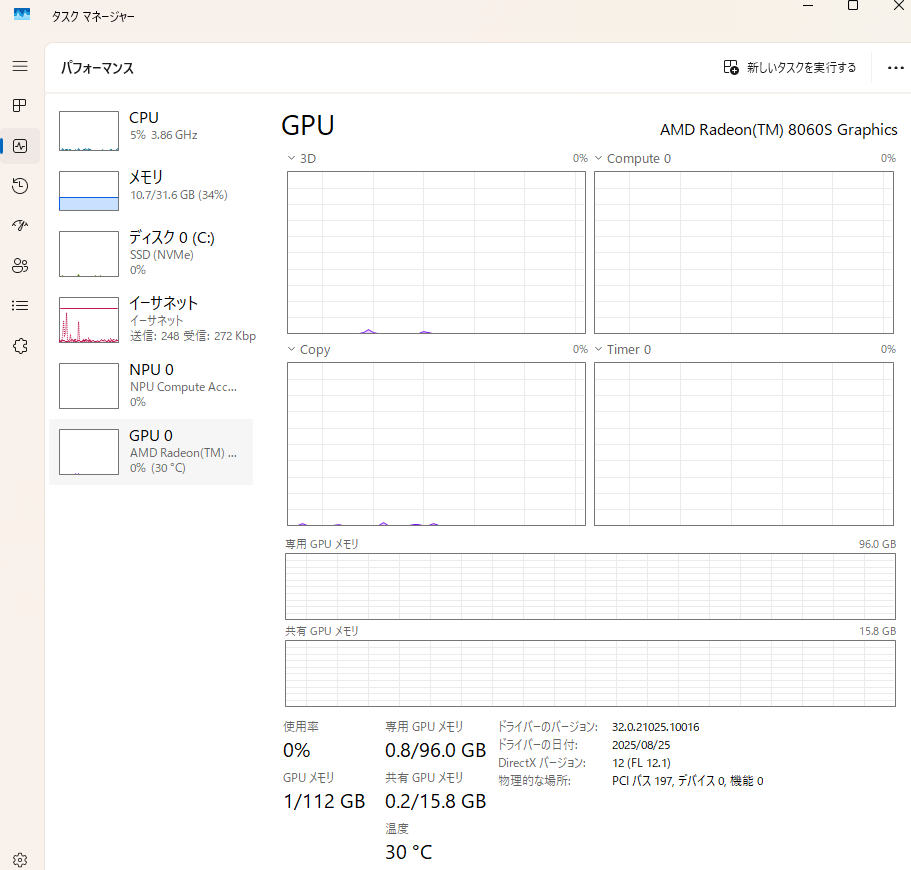Click the 共有 GPU メモリ graph
Image resolution: width=911 pixels, height=870 pixels.
(590, 674)
